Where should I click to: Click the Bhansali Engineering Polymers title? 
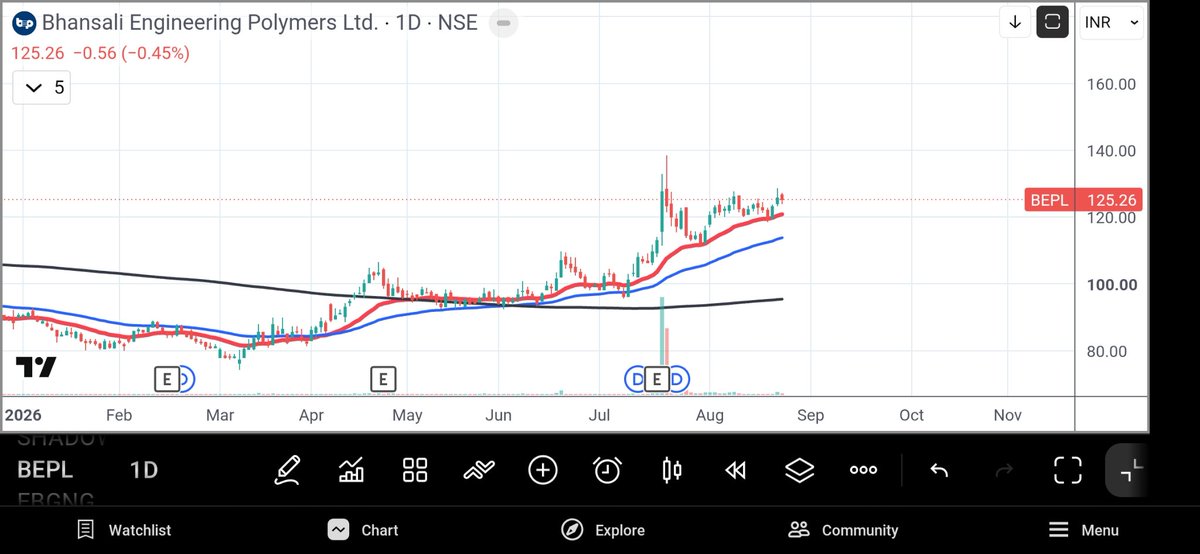(x=212, y=22)
